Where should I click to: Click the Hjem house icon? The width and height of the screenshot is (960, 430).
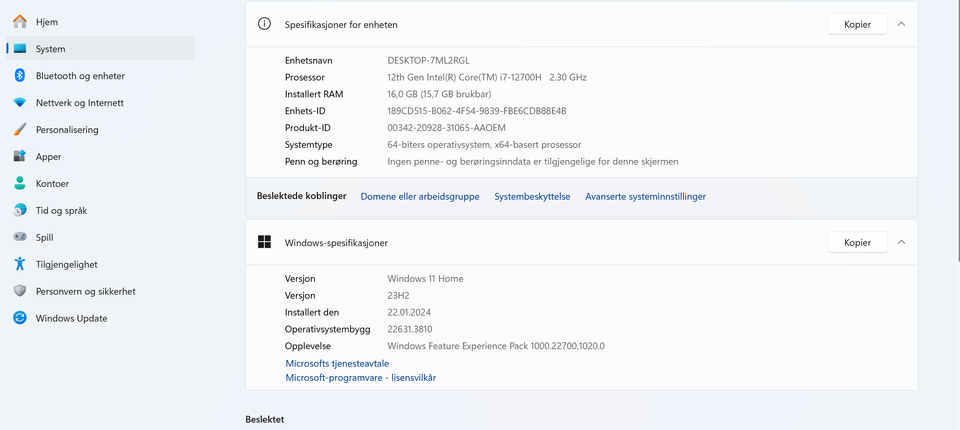19,21
